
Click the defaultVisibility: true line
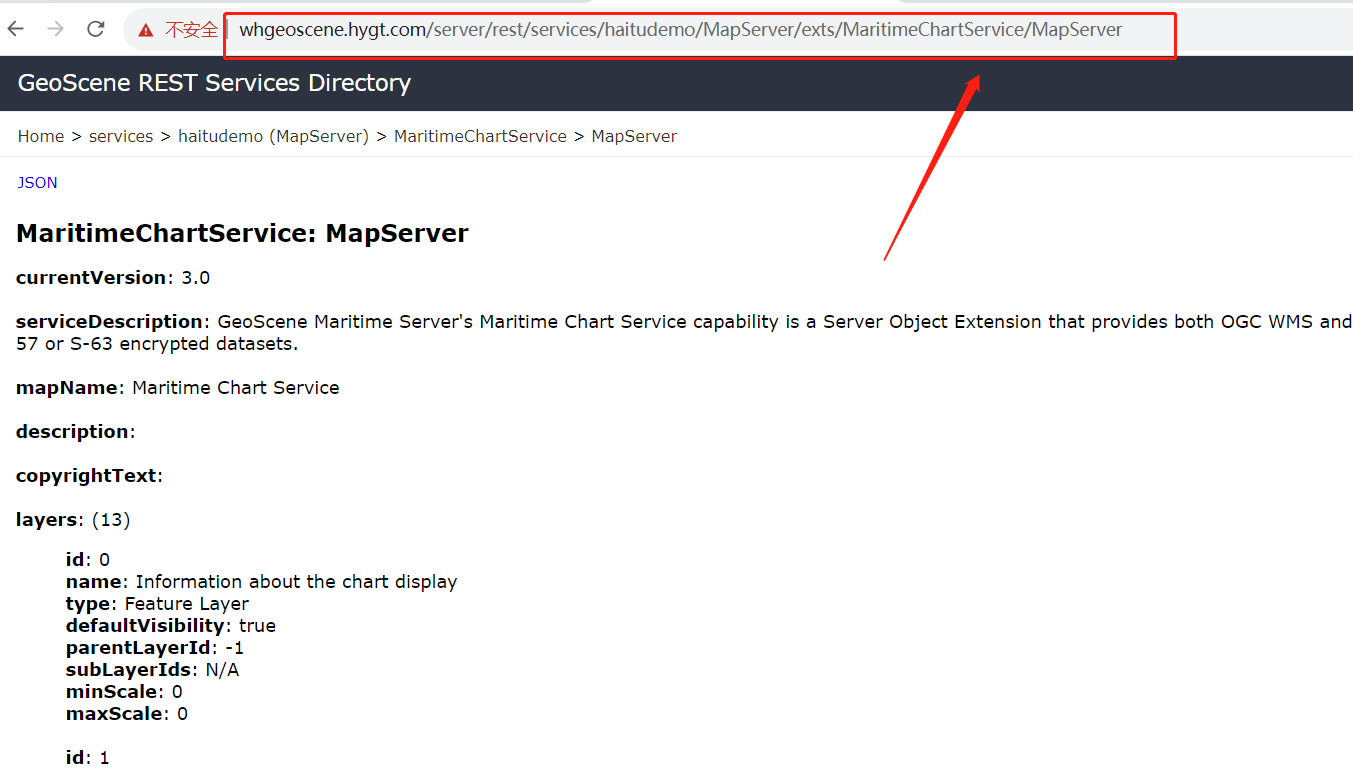(x=171, y=626)
